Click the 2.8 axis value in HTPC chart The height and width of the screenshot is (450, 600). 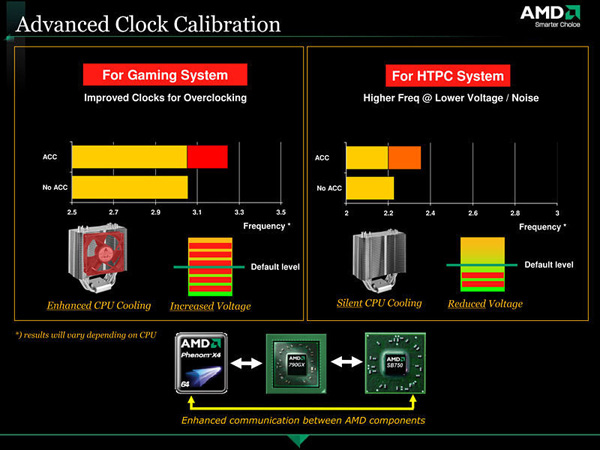pyautogui.click(x=515, y=213)
